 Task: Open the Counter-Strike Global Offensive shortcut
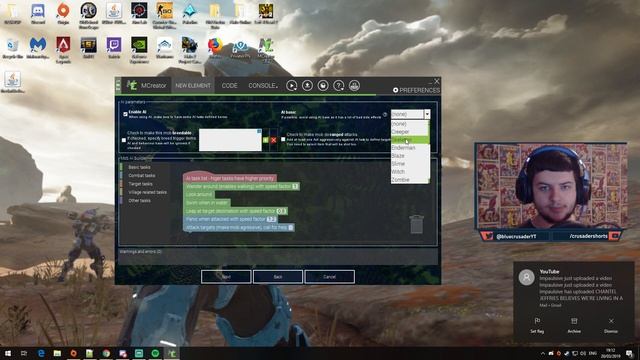click(x=164, y=16)
